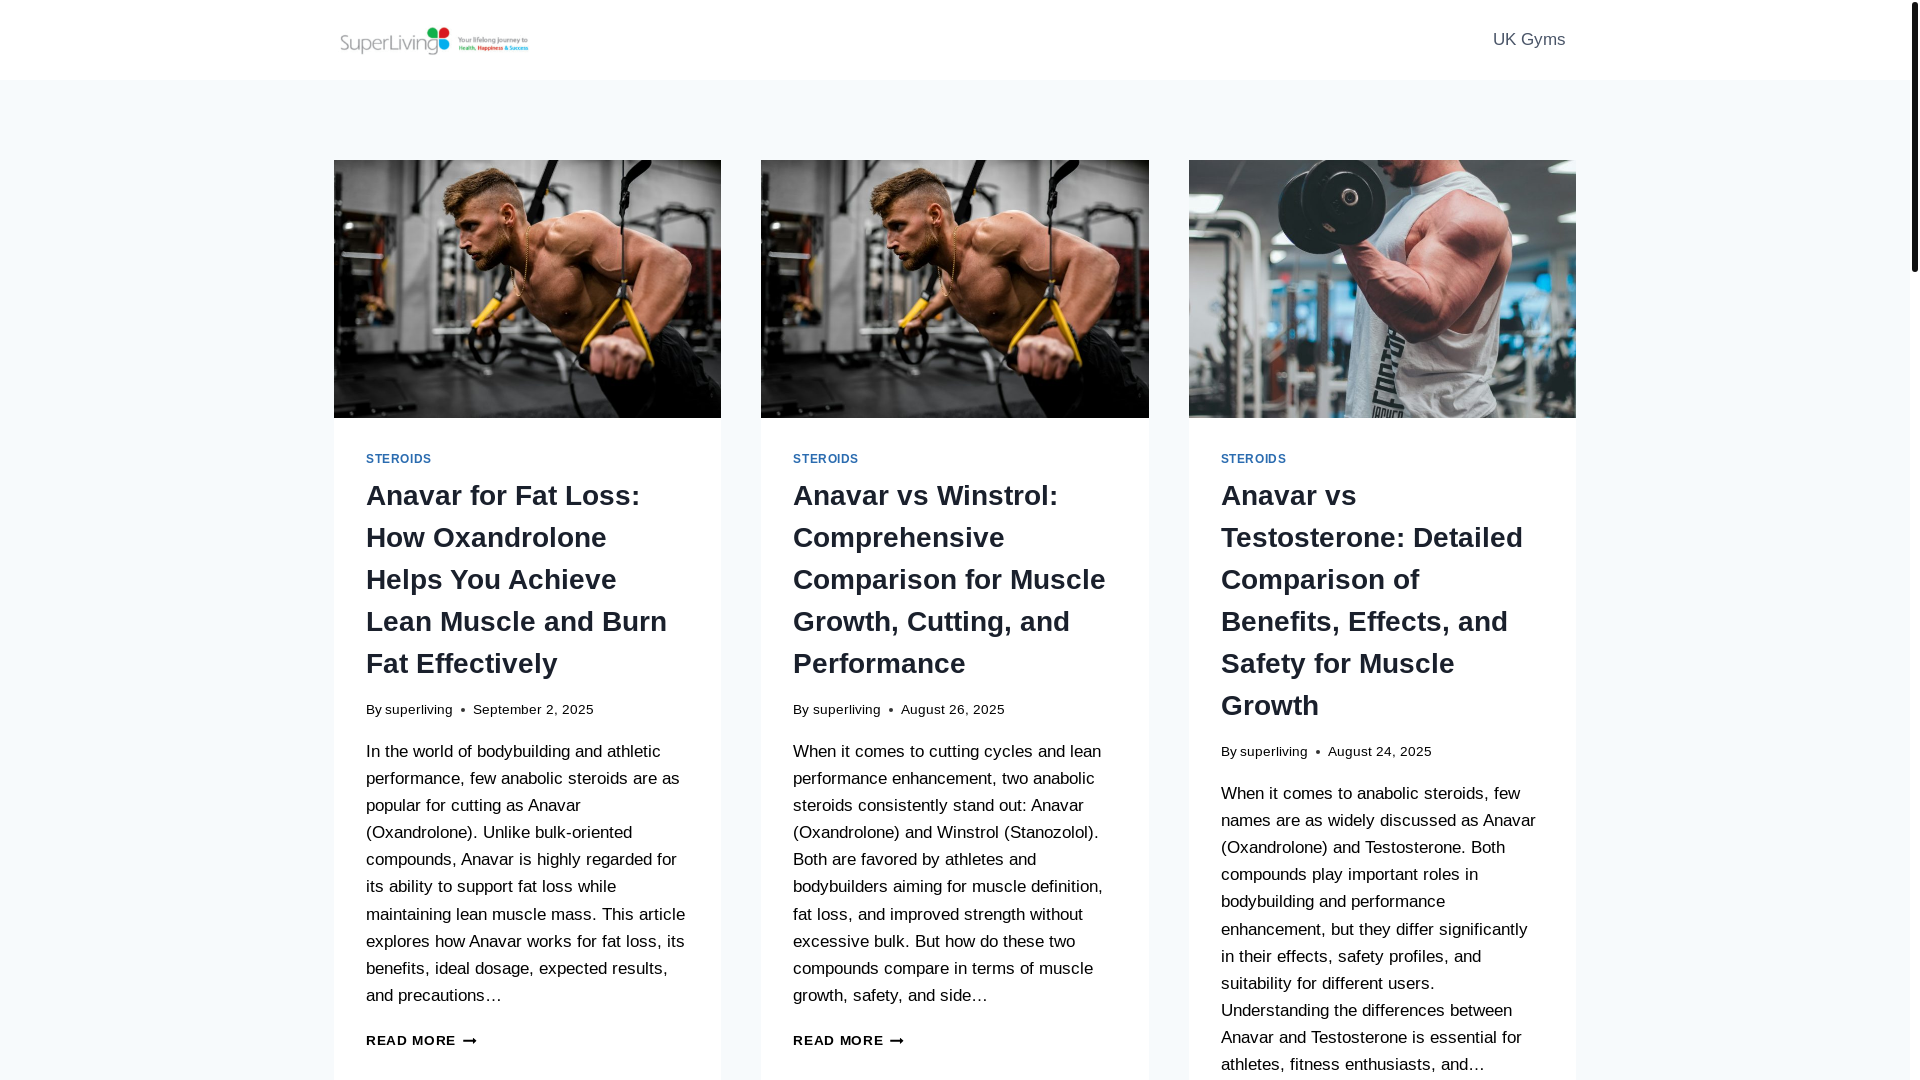Screen dimensions: 1920x1080
Task: Open the Anavar vs Testosterone dumbbell image
Action: coord(1381,288)
